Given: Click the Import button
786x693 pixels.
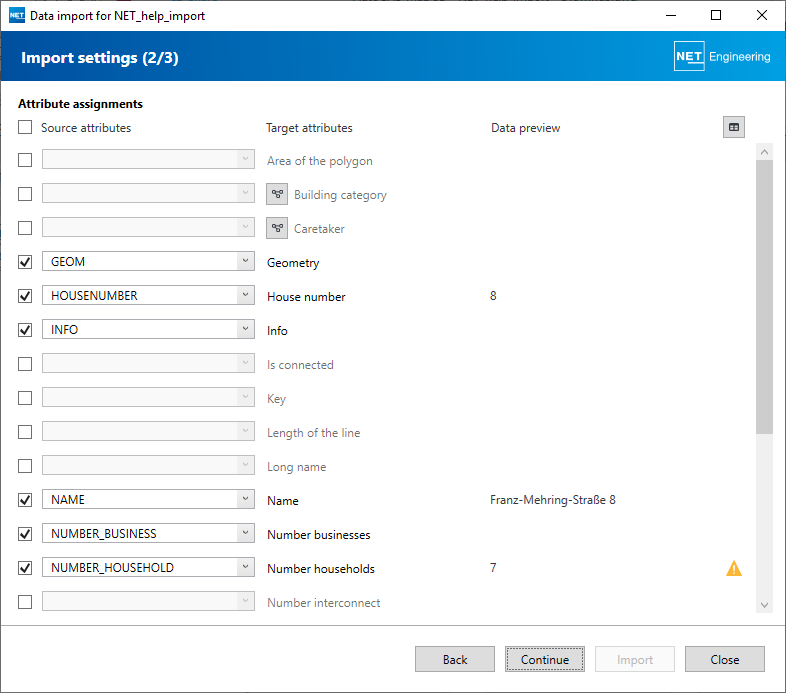Looking at the screenshot, I should coord(635,659).
